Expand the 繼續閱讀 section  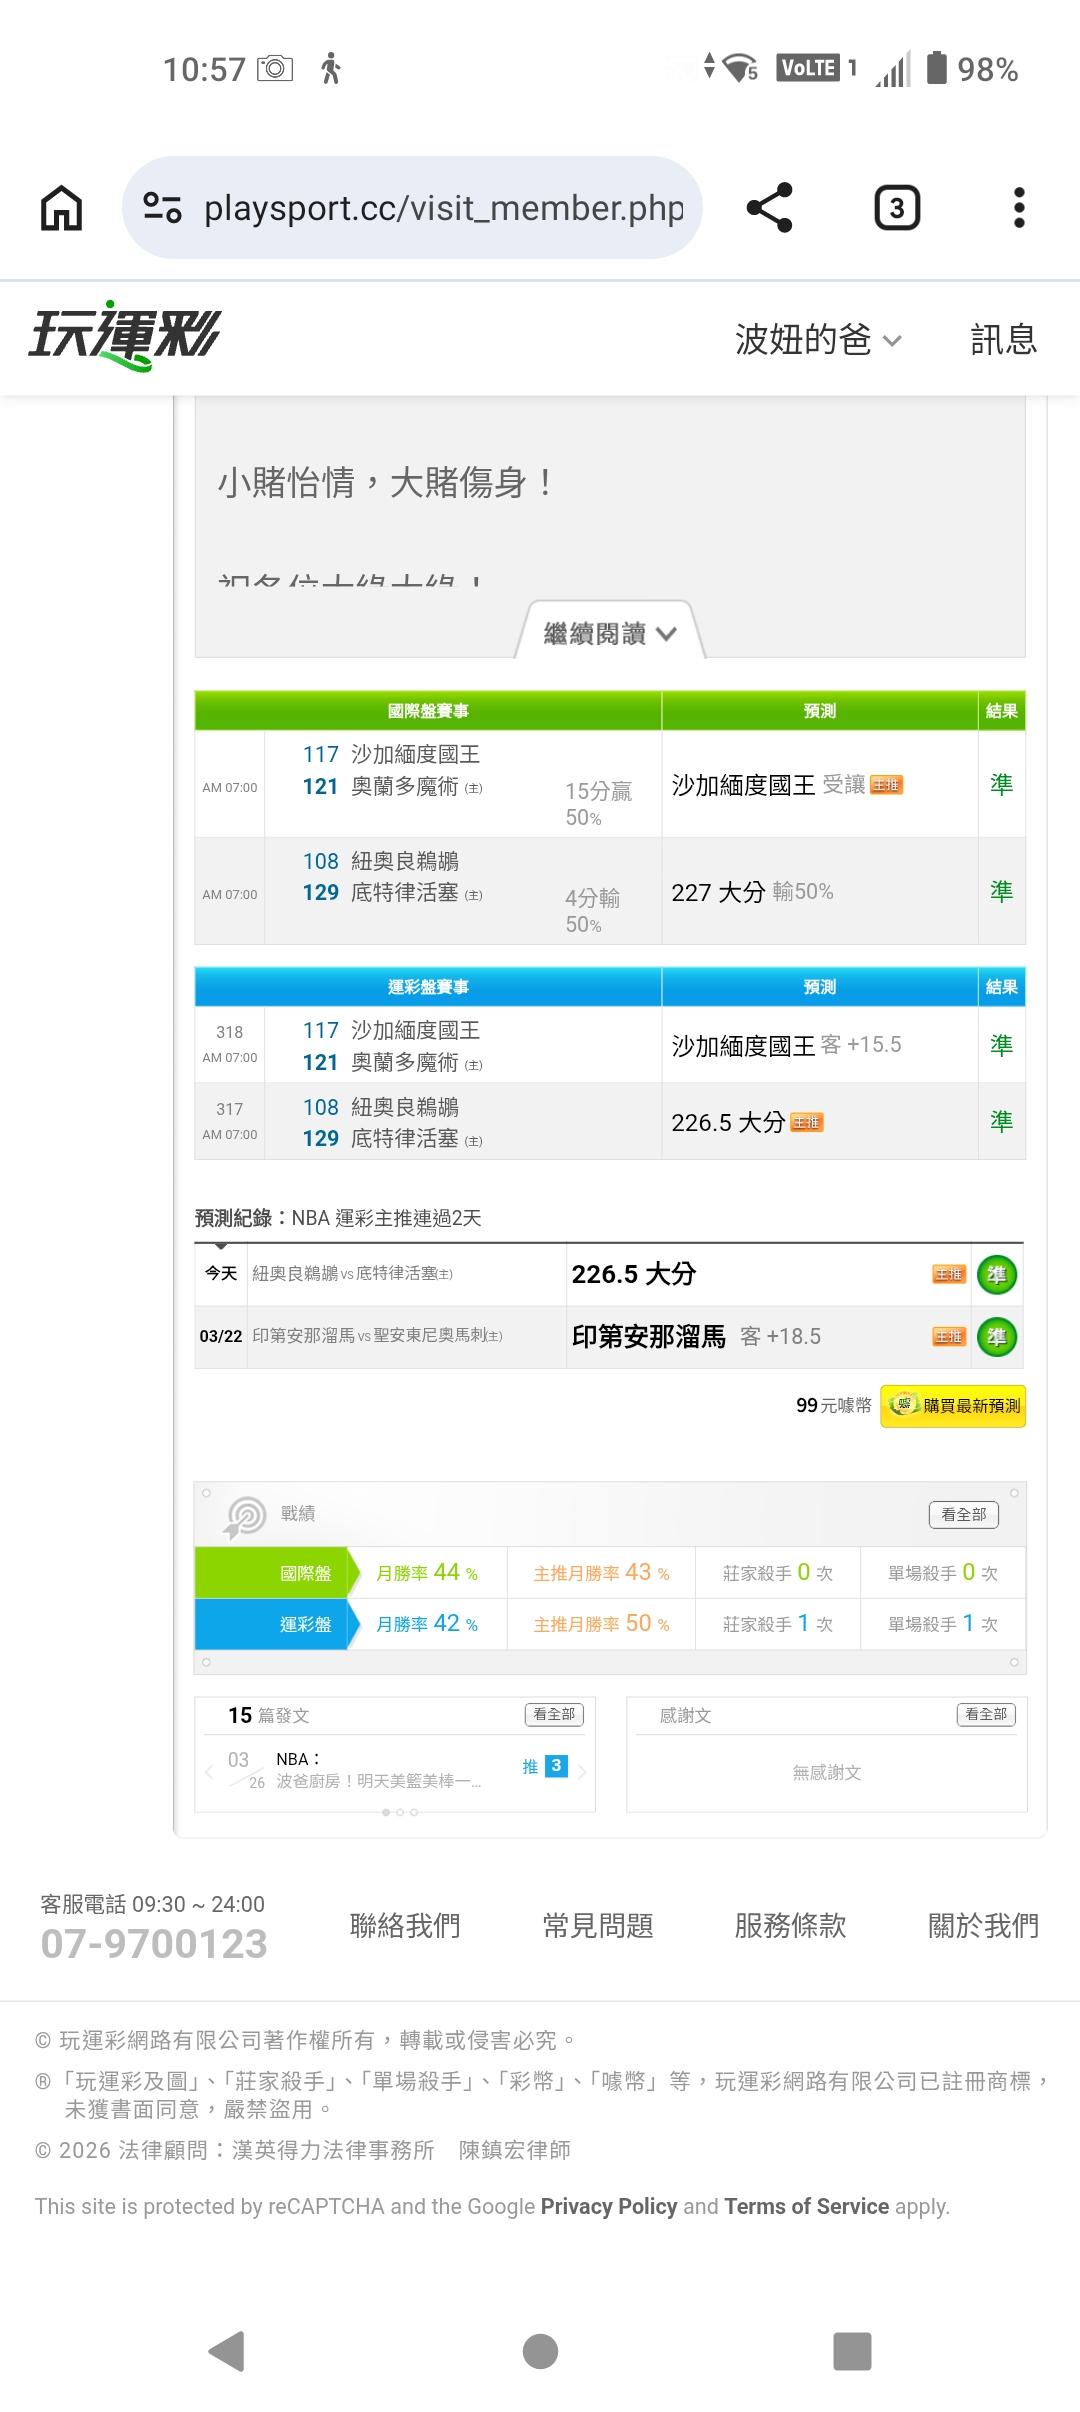(x=610, y=634)
